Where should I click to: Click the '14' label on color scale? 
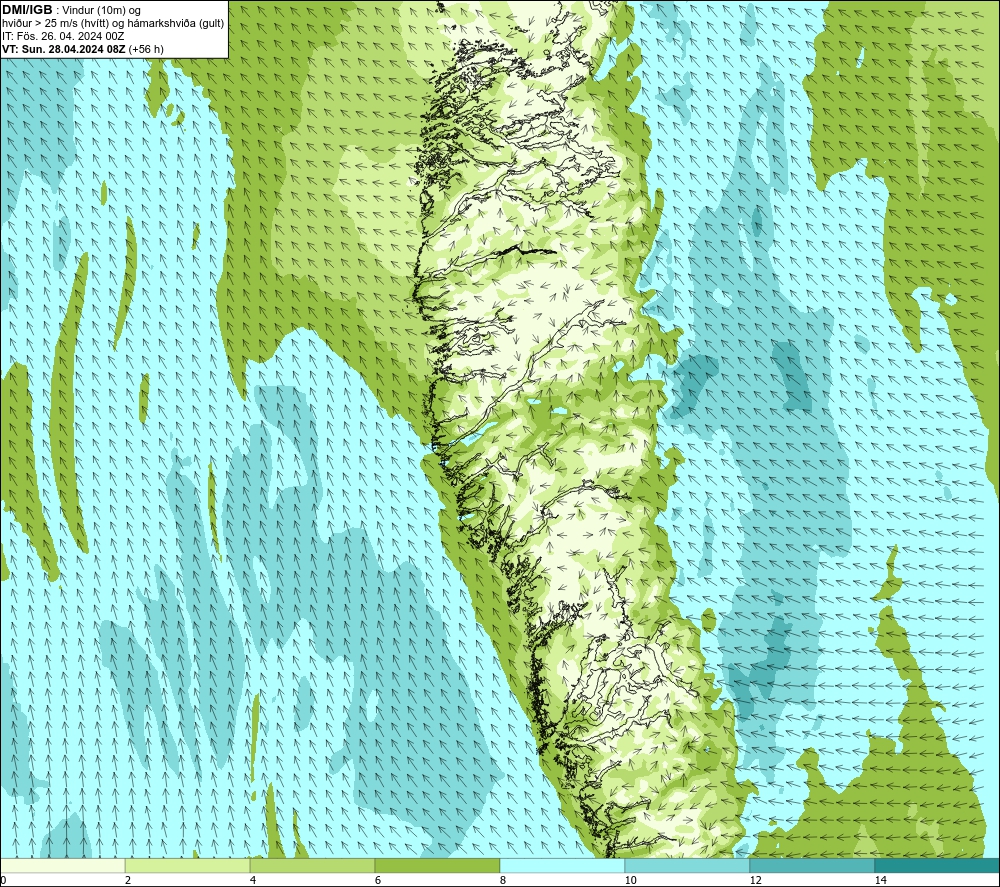(881, 880)
